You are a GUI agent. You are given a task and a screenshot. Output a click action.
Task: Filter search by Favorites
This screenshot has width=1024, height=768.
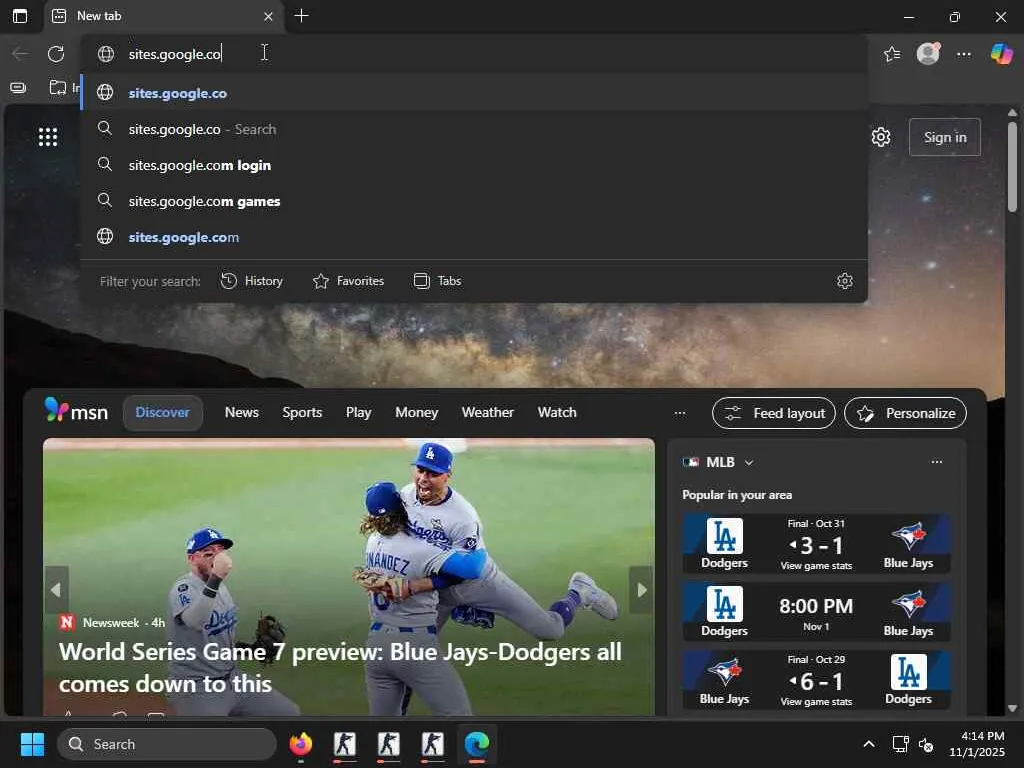(x=349, y=281)
